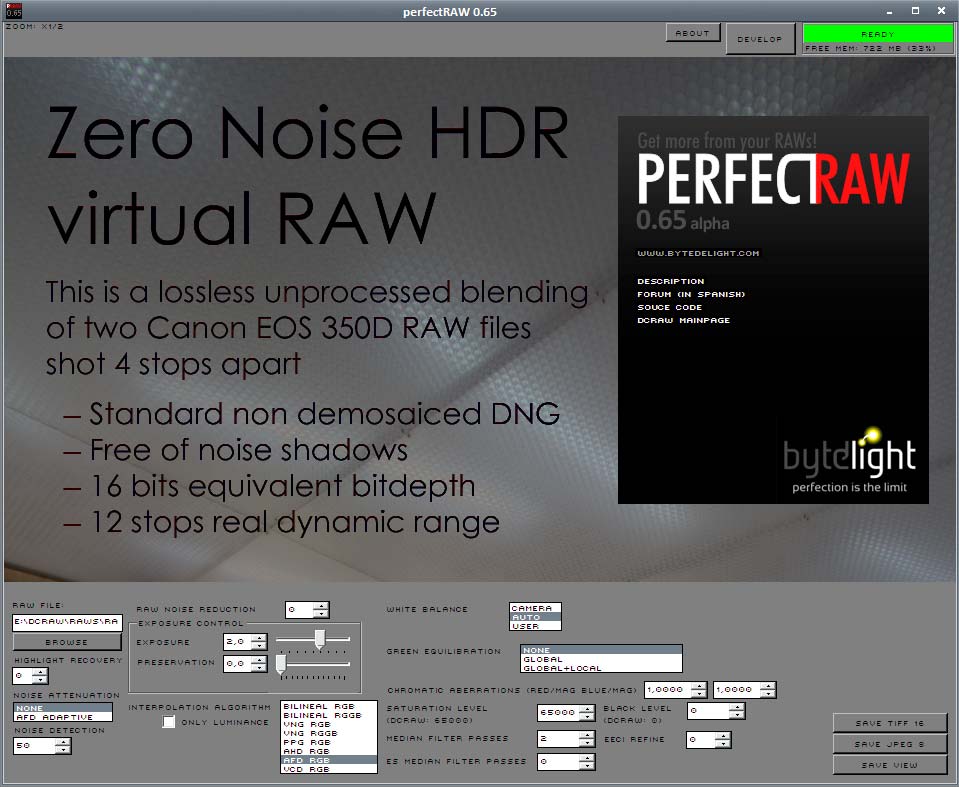Screen dimensions: 959x787
Task: Choose User white balance
Action: (535, 626)
